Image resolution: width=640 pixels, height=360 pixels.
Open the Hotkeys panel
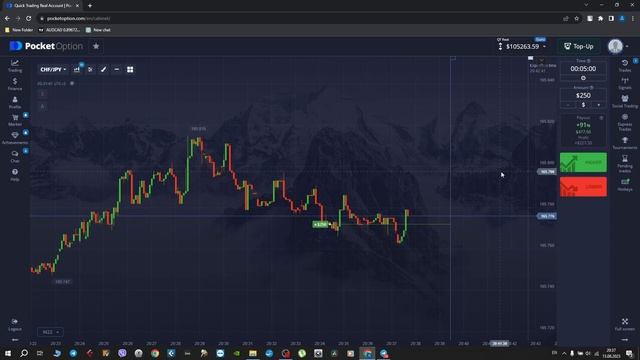point(624,184)
